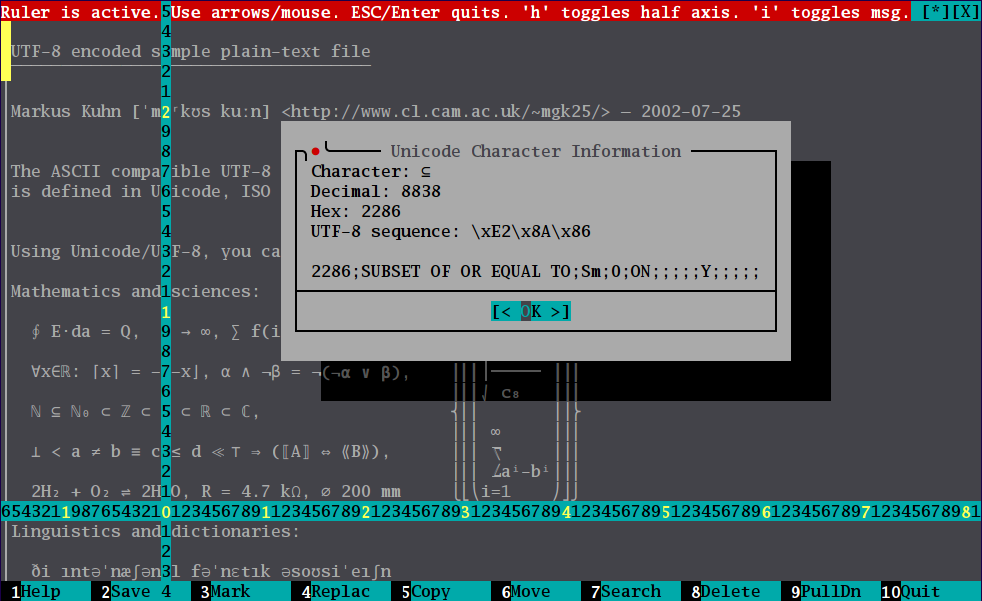Select the 'Hex: 2286' line

click(356, 212)
